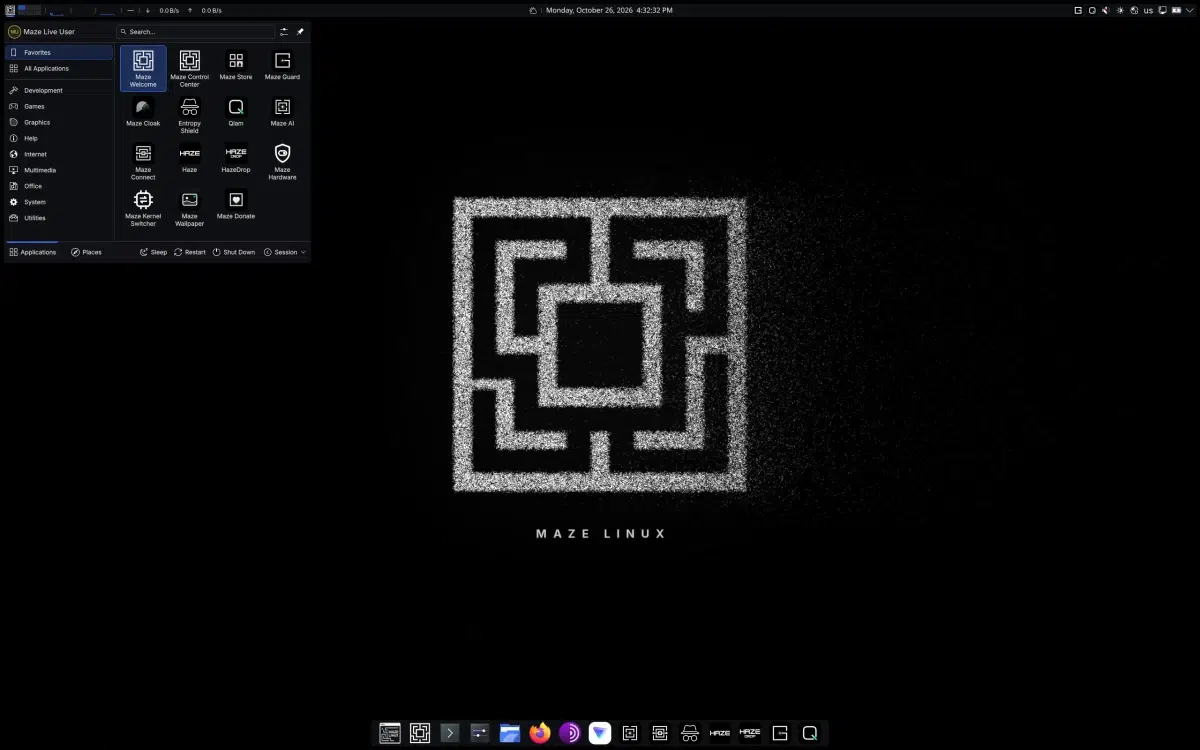Screen dimensions: 1200x750
Task: Click Maze Guard icon in the dock
Action: tap(780, 733)
